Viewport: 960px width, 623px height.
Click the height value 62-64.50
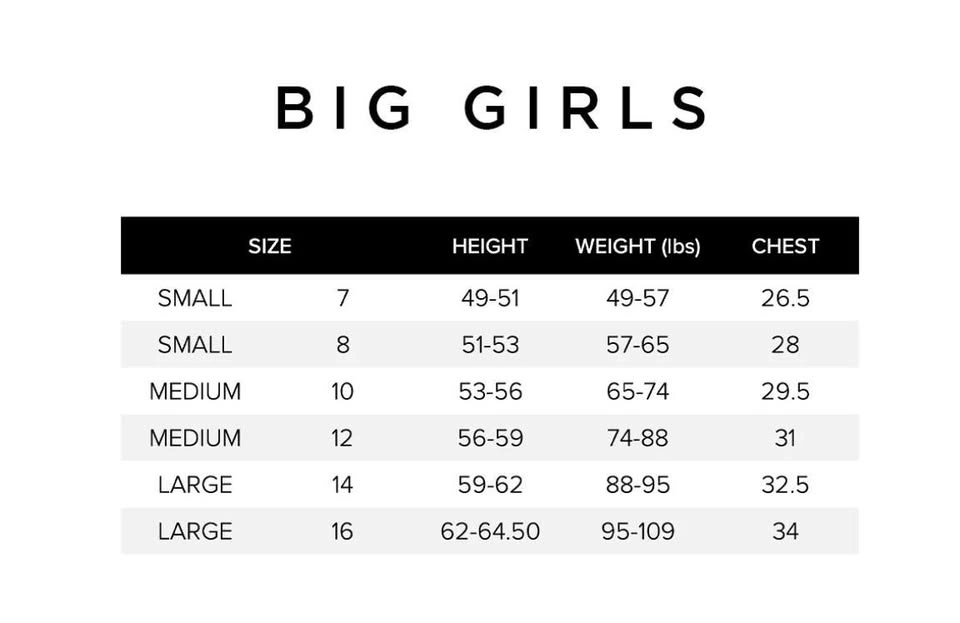click(x=490, y=531)
